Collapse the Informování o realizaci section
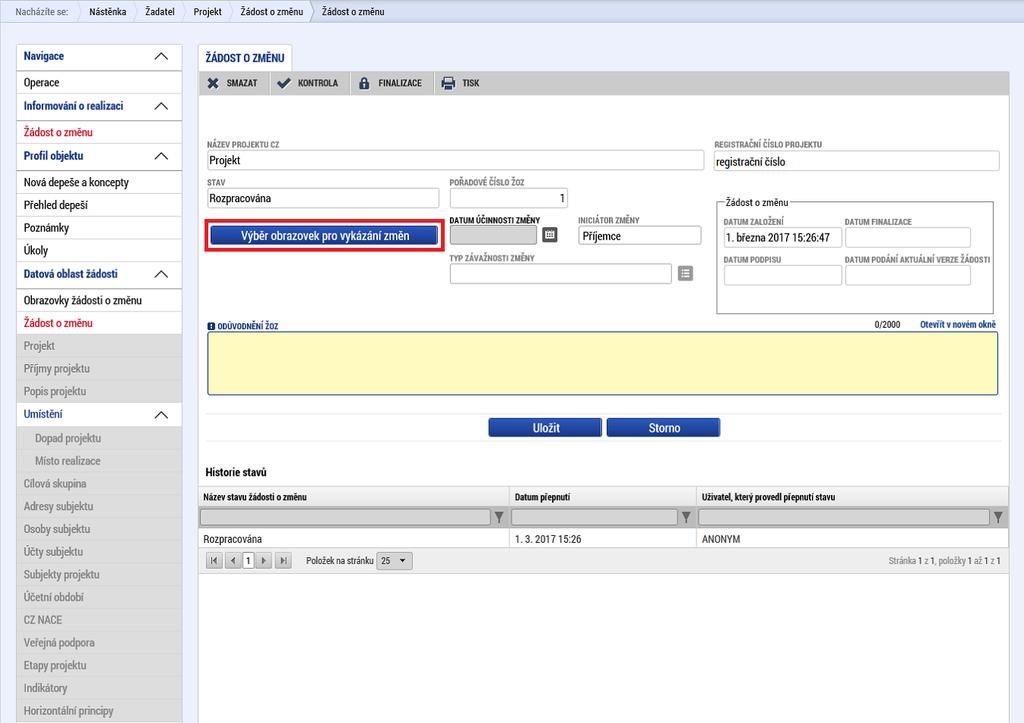The width and height of the screenshot is (1024, 723). (161, 106)
